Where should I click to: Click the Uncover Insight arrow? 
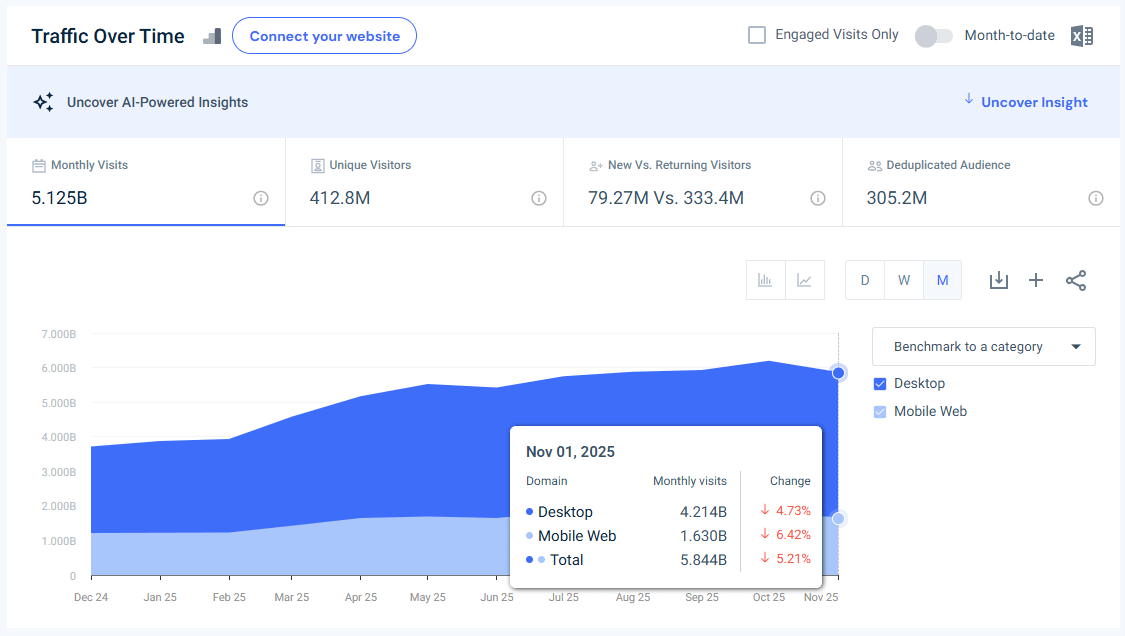(x=968, y=101)
